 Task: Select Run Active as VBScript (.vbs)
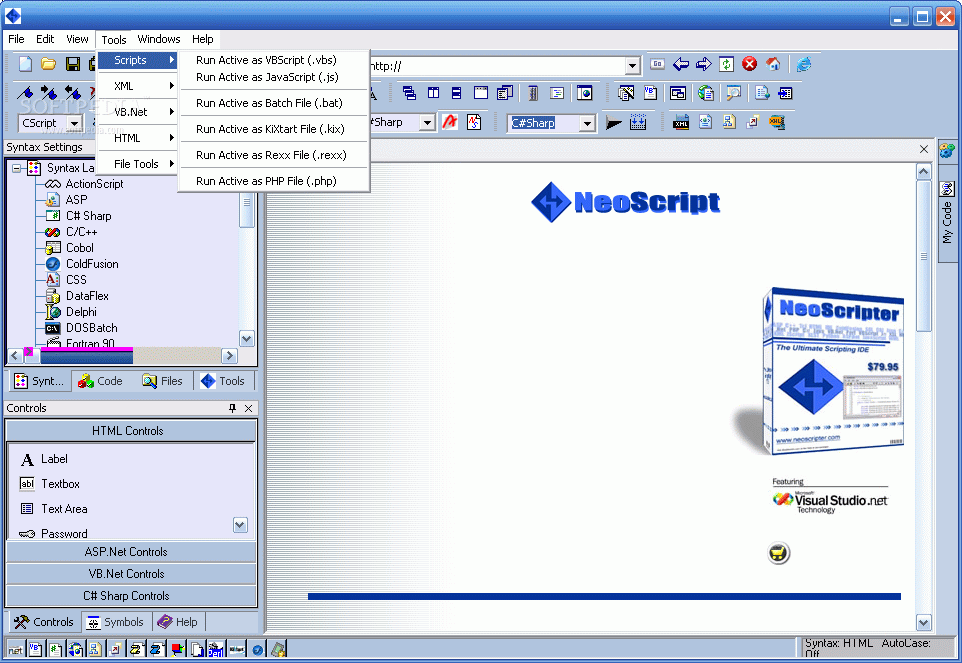click(x=274, y=60)
